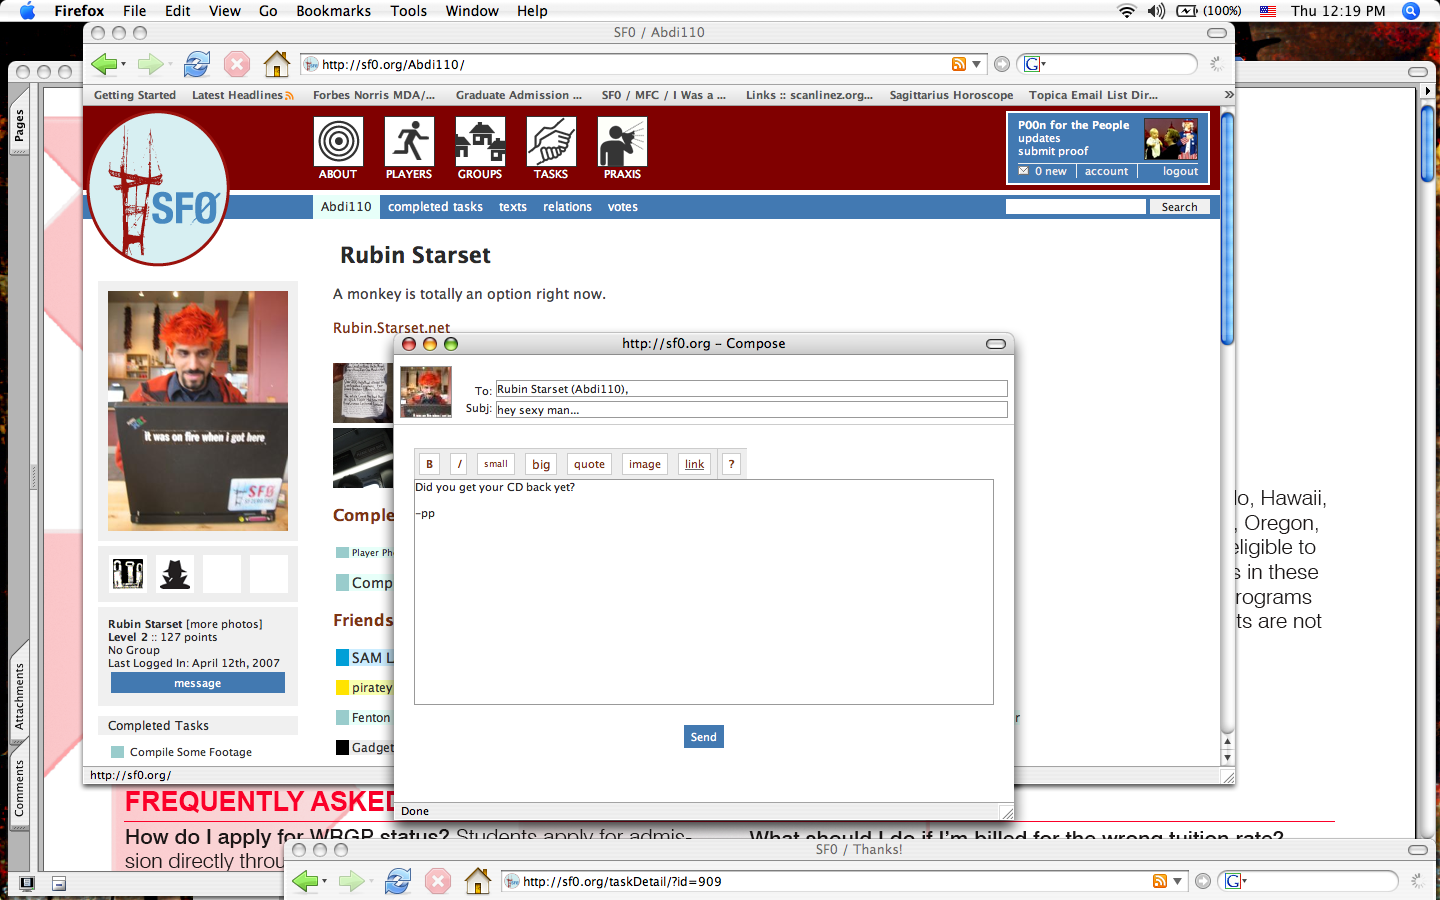Image resolution: width=1440 pixels, height=900 pixels.
Task: Toggle italic formatting in Compose
Action: point(459,464)
